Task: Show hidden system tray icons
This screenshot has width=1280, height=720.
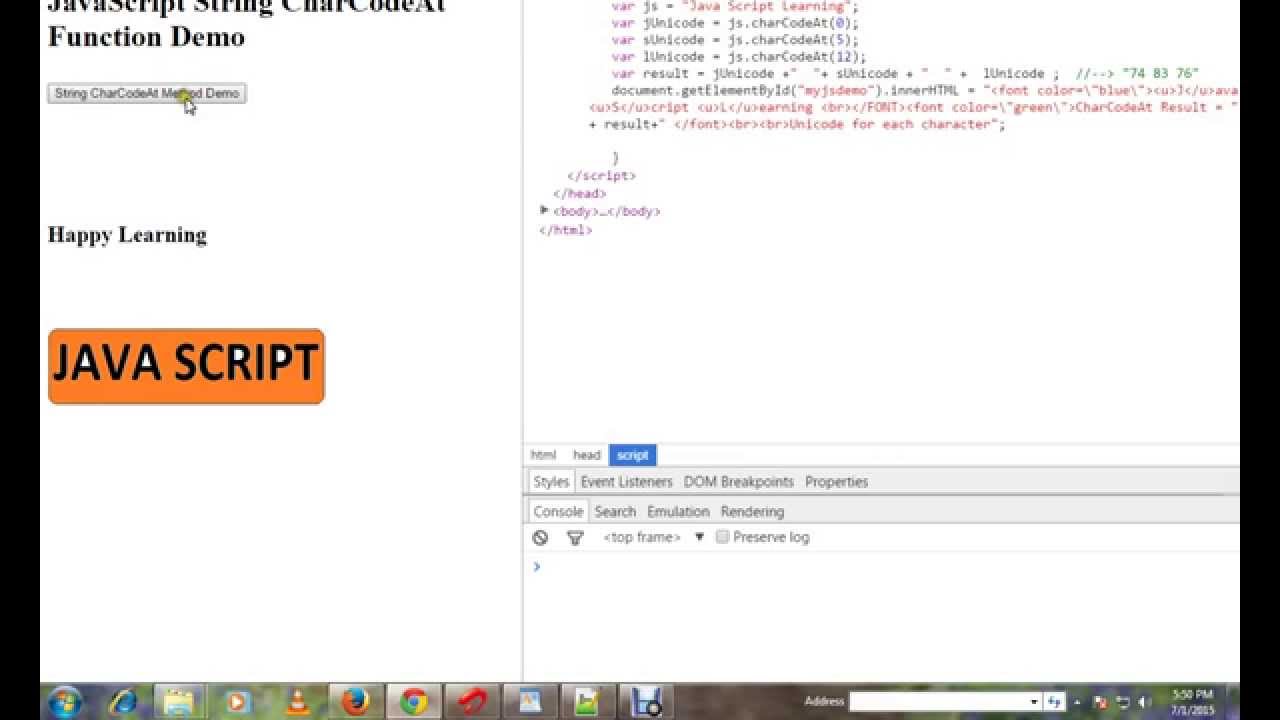Action: [1078, 702]
